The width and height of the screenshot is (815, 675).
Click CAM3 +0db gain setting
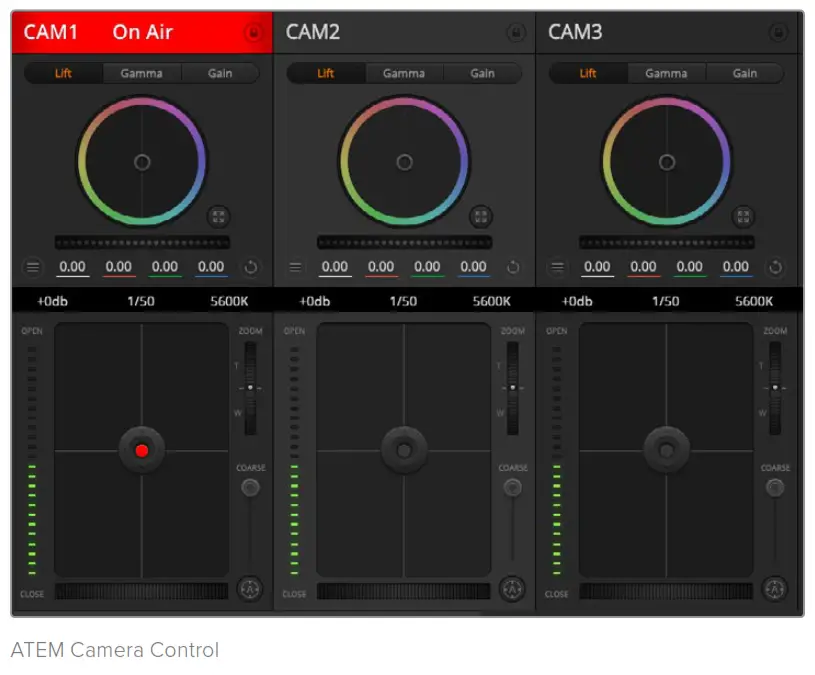pos(577,301)
